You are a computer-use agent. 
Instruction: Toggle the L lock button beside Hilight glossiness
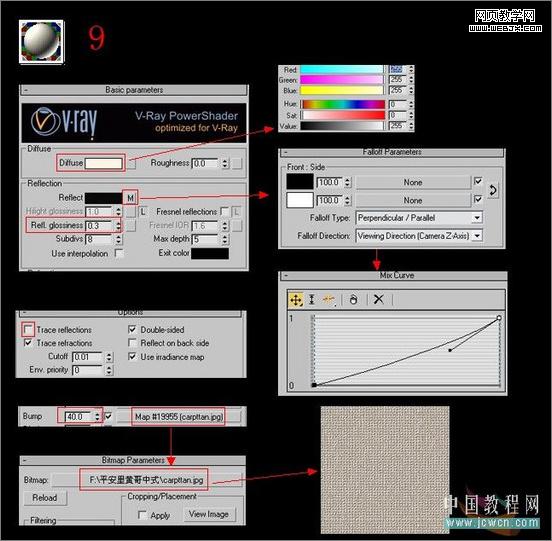pos(143,212)
